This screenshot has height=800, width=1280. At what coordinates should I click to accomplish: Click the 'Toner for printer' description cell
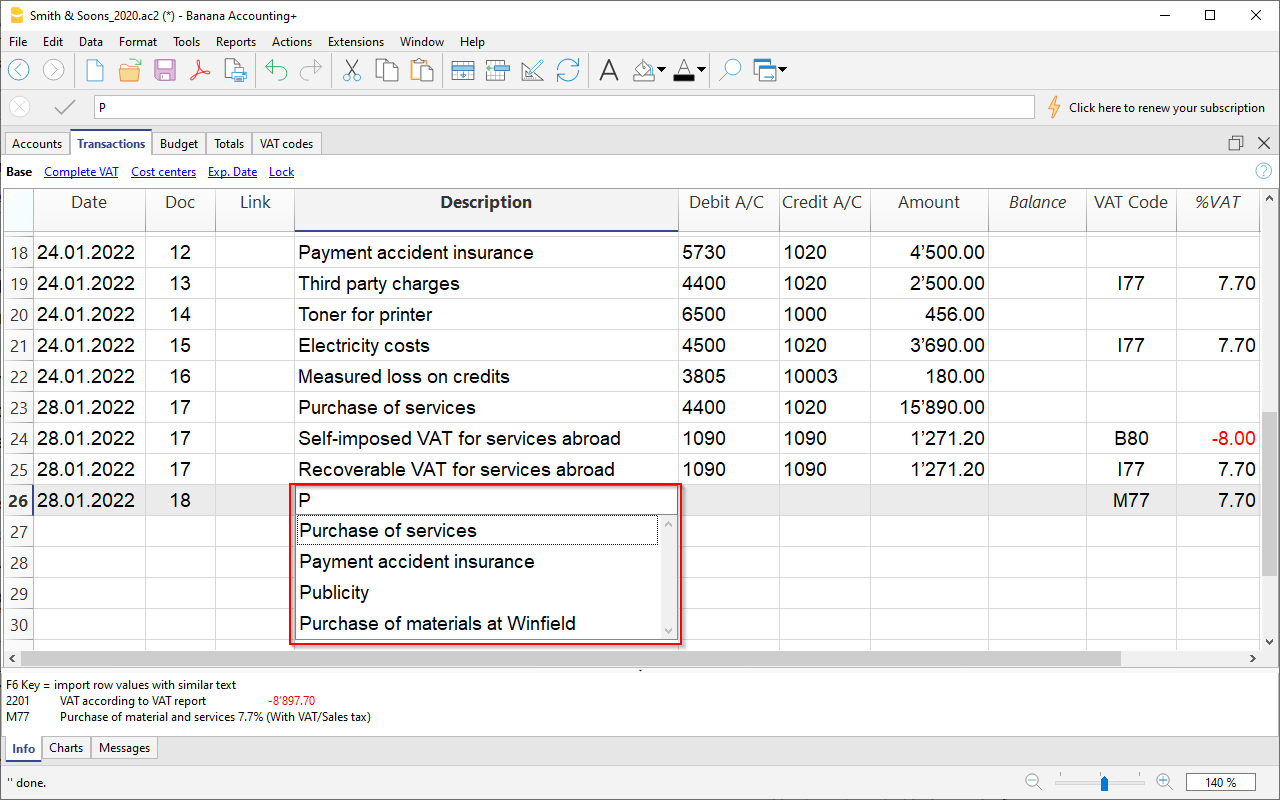[486, 315]
